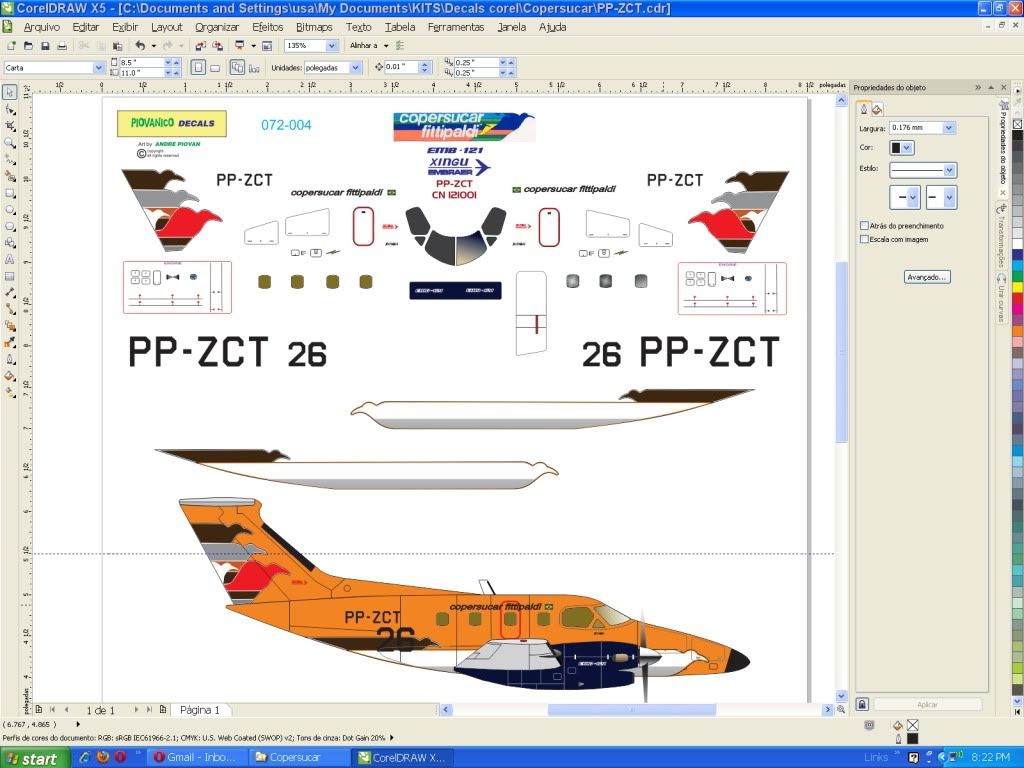Open the Arquivo menu
The height and width of the screenshot is (768, 1024).
coord(42,27)
